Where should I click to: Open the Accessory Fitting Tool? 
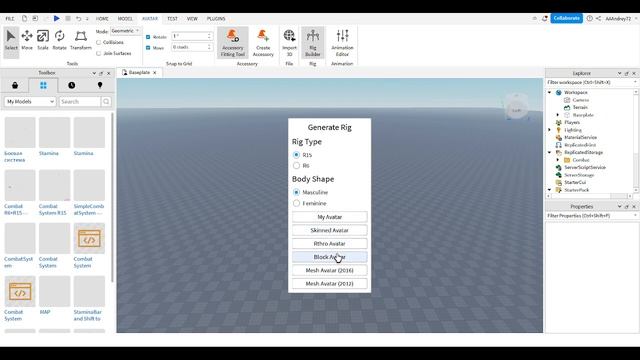click(233, 42)
